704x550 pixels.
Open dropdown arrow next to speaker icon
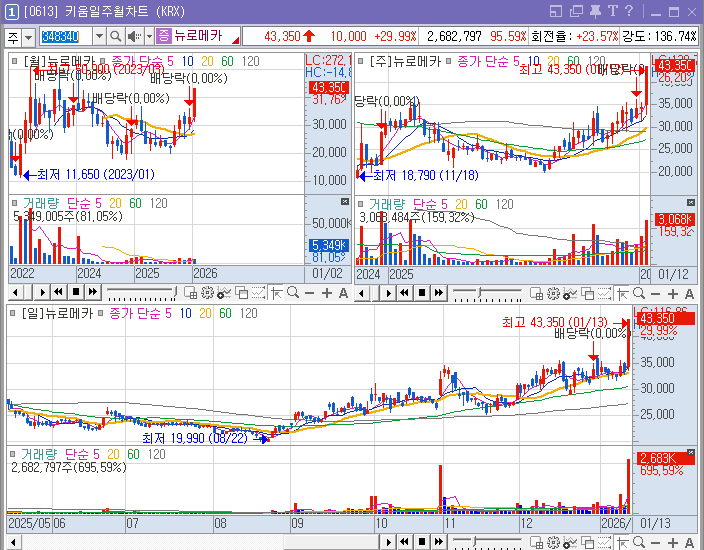(x=149, y=36)
